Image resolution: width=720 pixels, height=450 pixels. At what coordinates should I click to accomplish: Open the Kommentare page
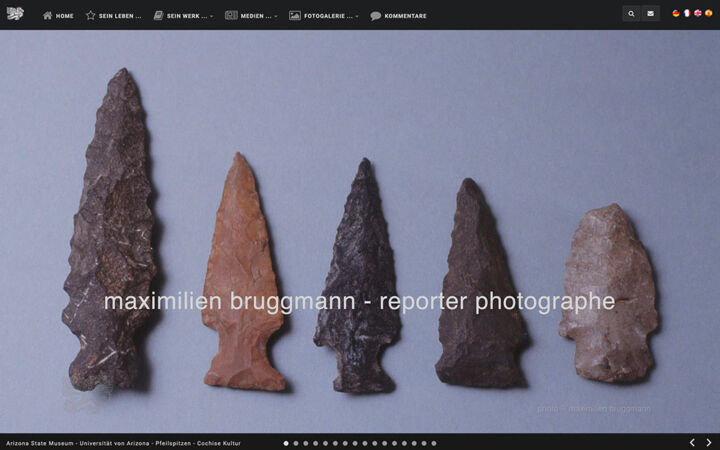398,15
